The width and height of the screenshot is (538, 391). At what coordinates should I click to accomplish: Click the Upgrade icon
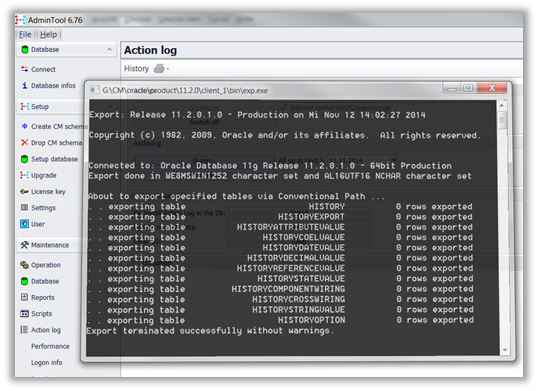pos(24,175)
